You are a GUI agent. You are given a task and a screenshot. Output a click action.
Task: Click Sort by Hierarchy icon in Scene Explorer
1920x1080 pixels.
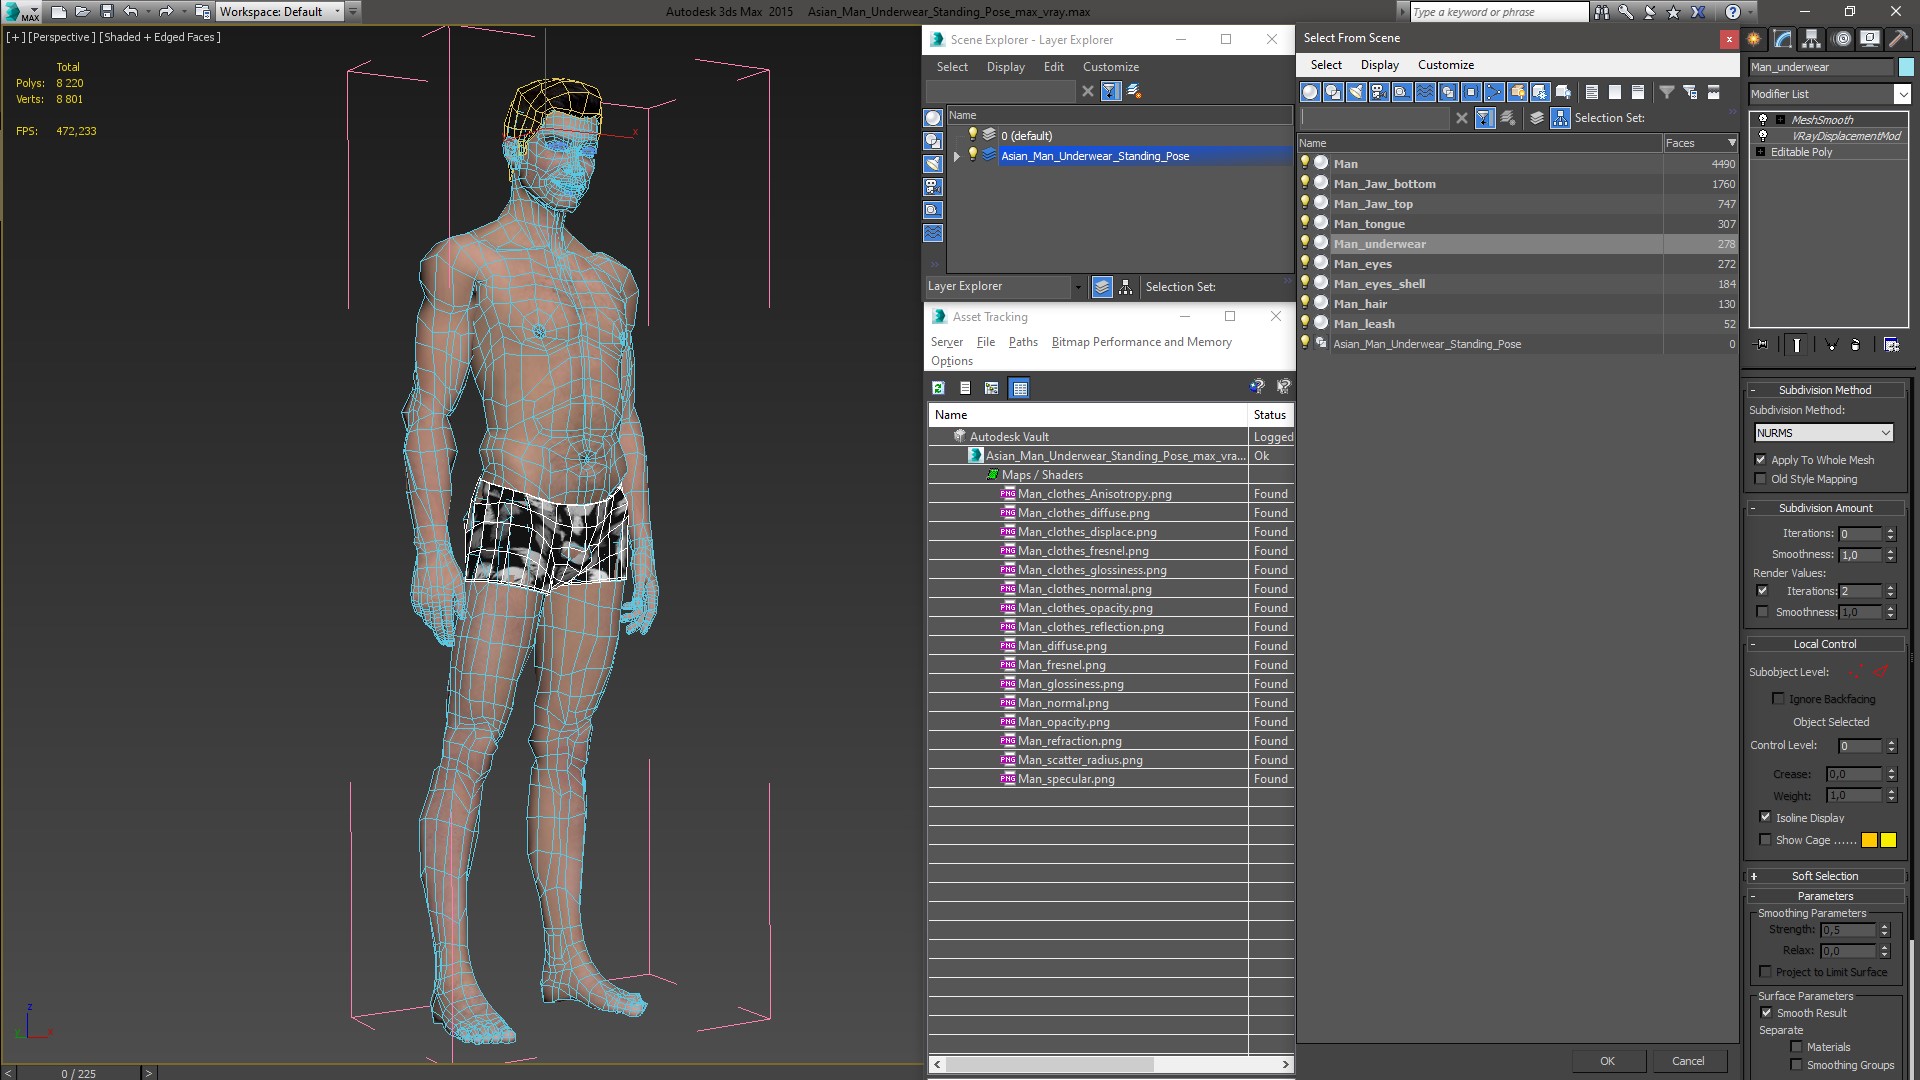pos(1125,287)
